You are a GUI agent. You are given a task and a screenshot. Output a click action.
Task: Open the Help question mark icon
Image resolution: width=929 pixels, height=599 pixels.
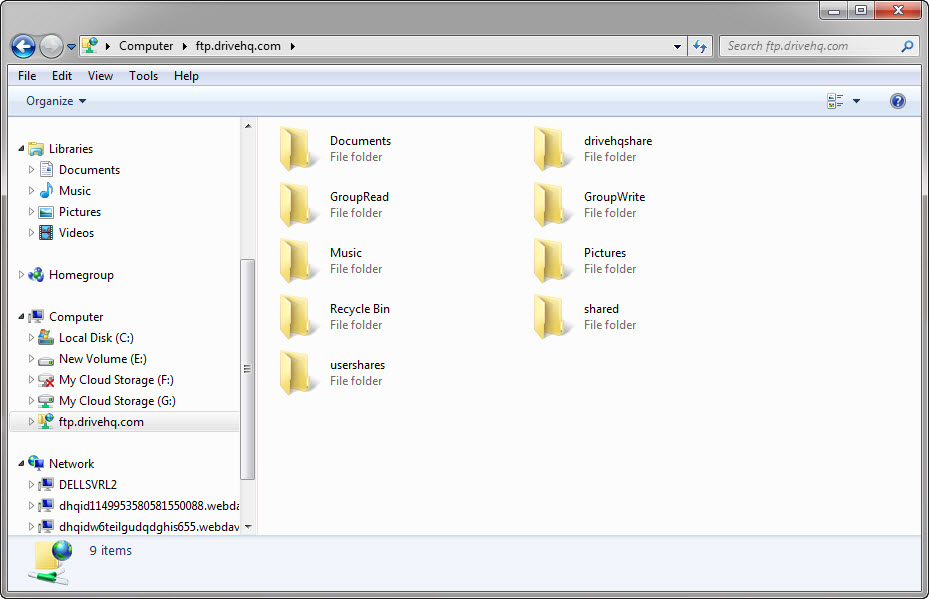[x=897, y=101]
